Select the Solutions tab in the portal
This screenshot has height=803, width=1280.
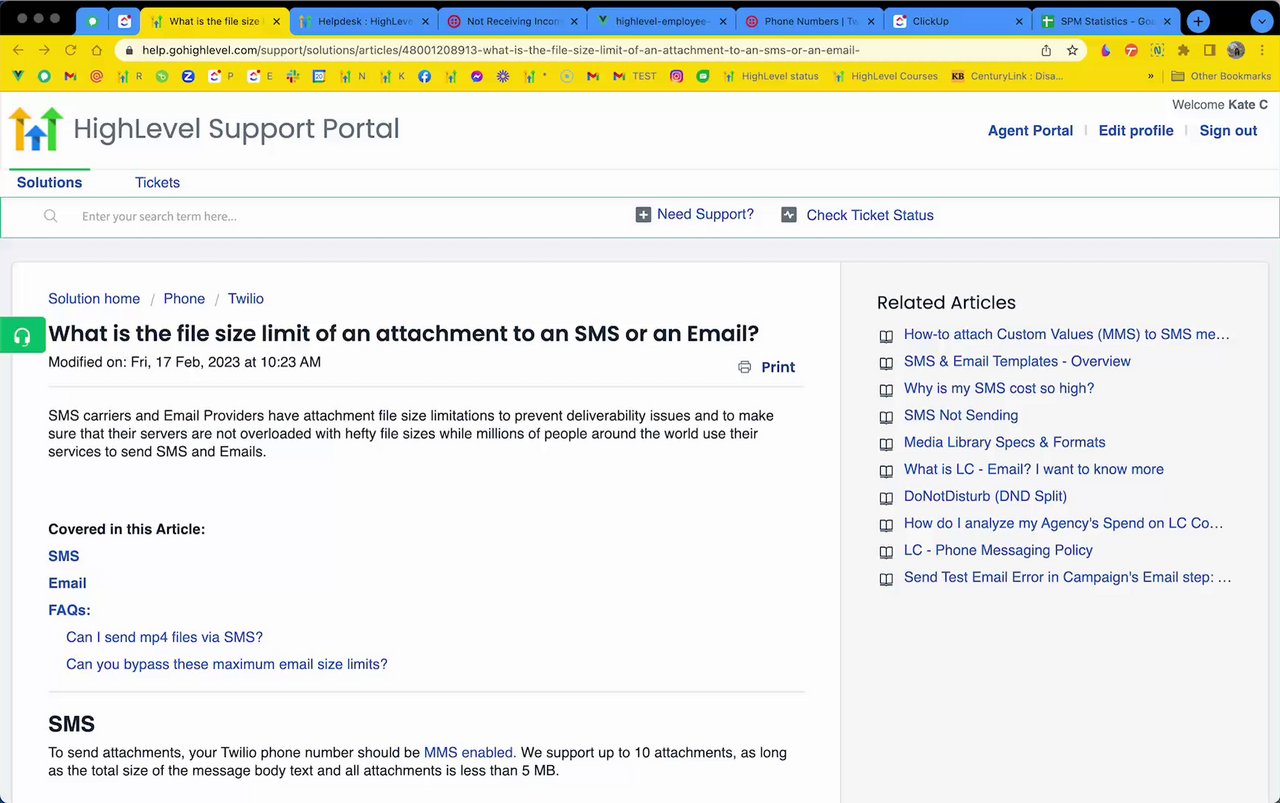point(49,182)
